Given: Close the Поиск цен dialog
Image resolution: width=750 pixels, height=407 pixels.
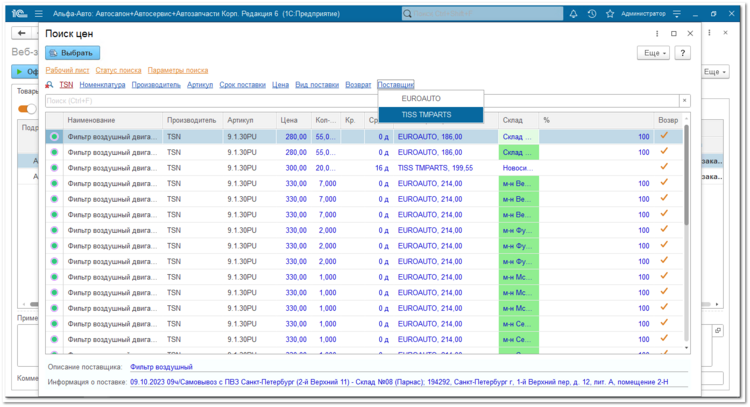Looking at the screenshot, I should tap(690, 33).
